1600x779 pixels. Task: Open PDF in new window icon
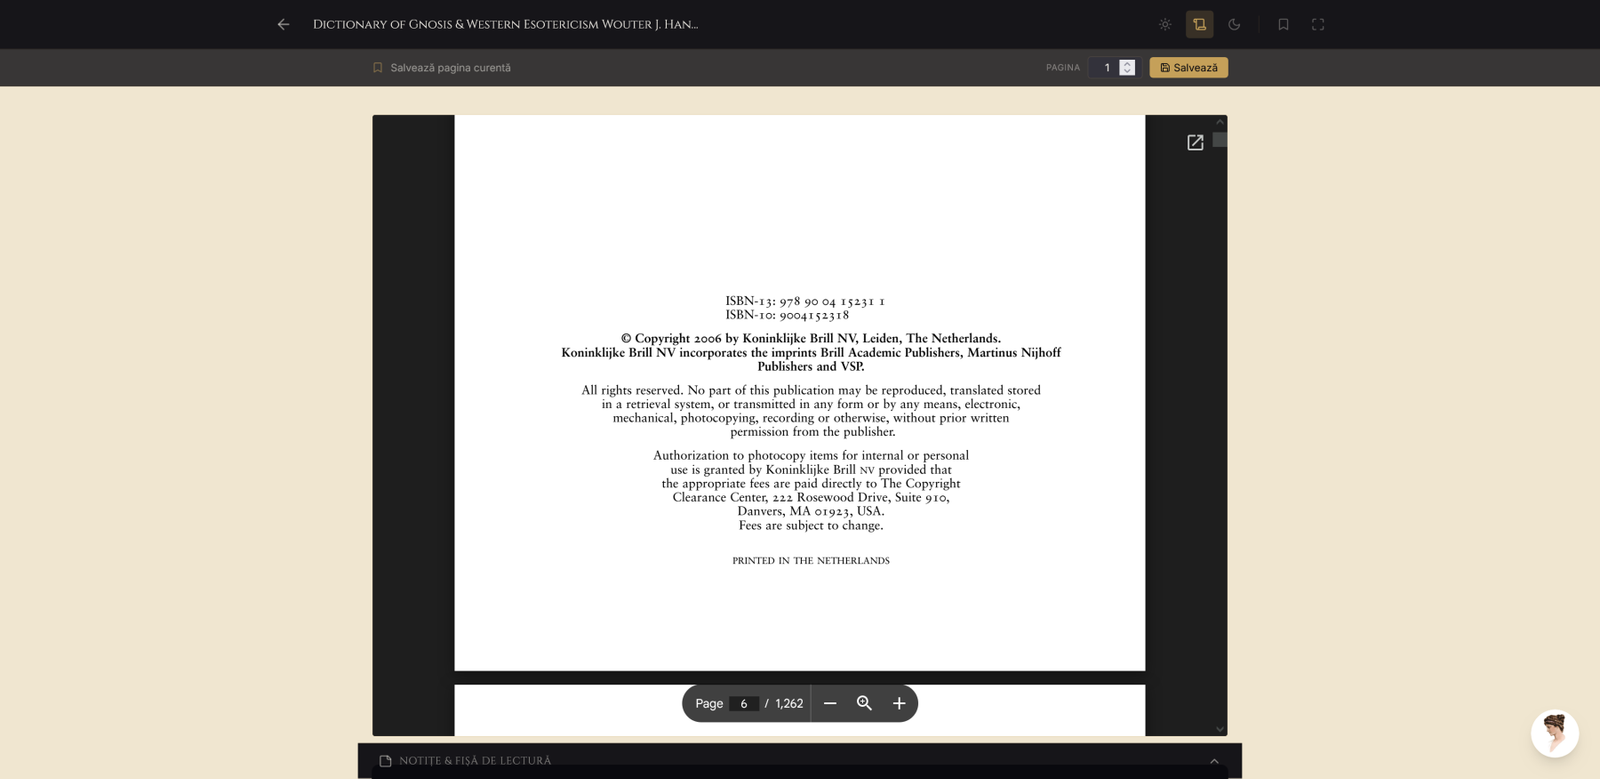[1195, 143]
